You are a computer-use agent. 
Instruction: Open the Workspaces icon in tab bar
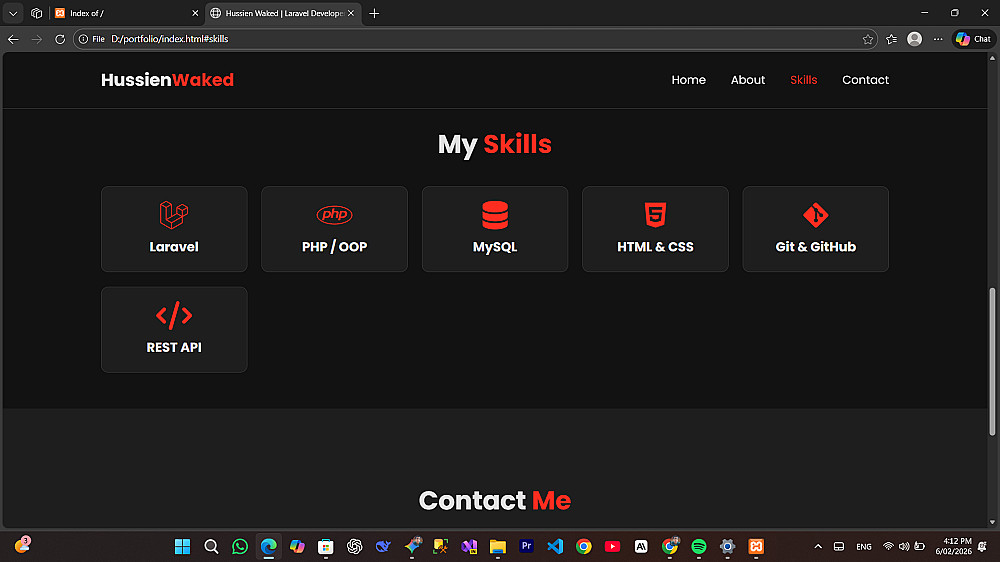point(36,13)
